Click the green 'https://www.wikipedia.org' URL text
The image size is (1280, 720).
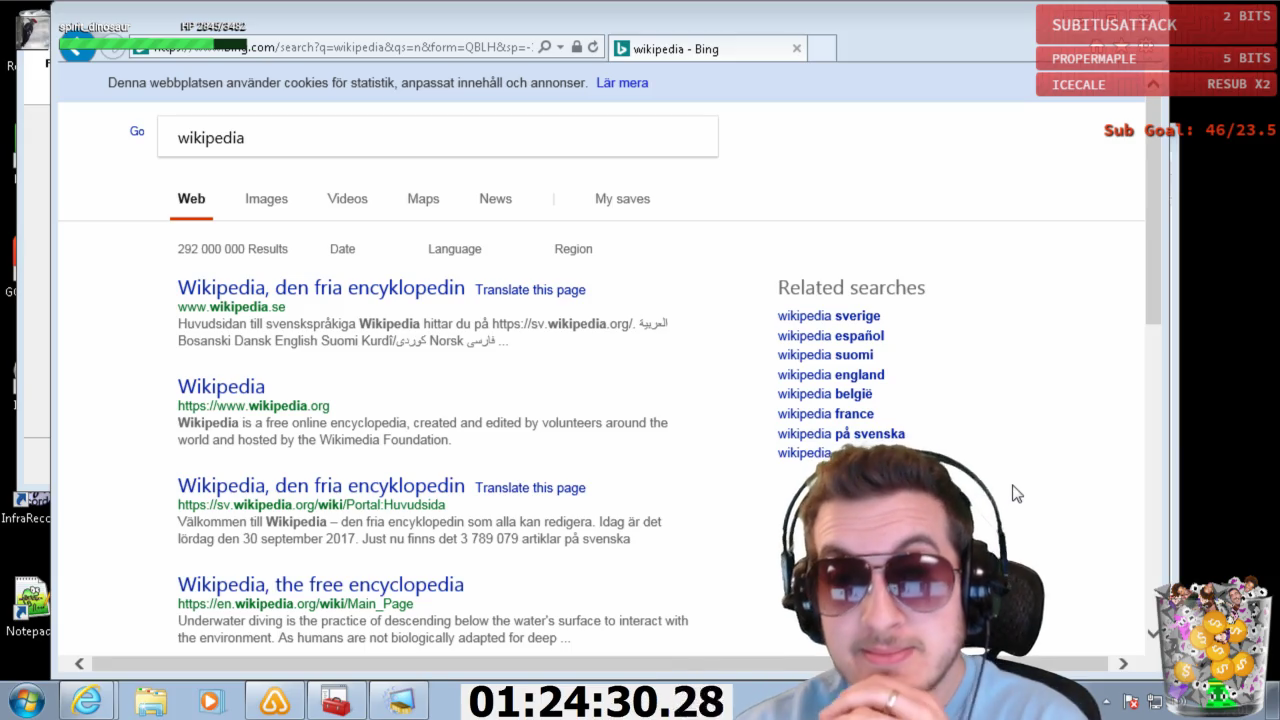point(253,406)
